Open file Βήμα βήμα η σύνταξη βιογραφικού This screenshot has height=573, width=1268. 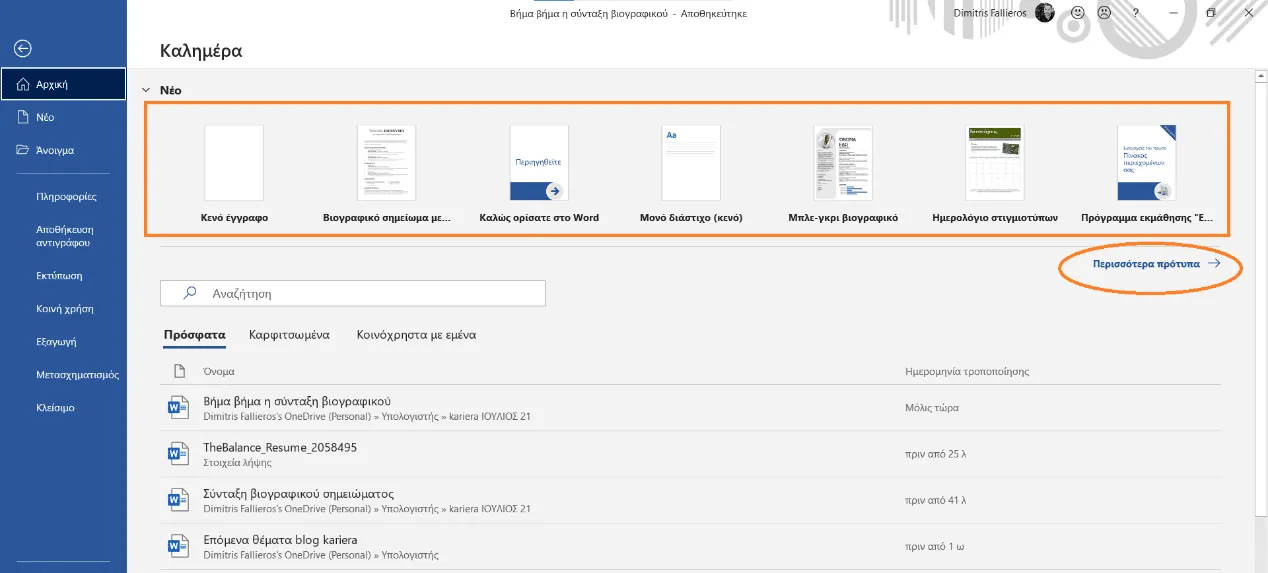[297, 401]
